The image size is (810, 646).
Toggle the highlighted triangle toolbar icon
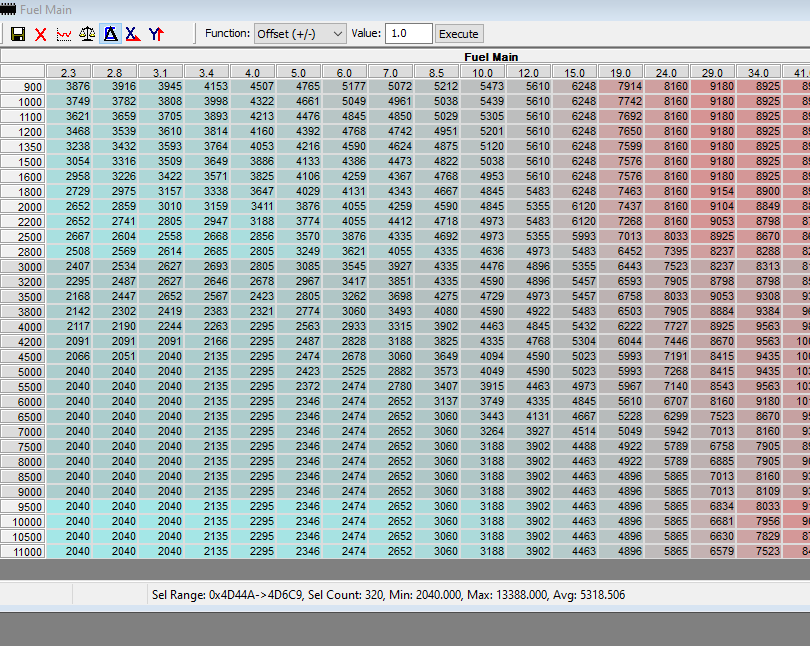110,34
